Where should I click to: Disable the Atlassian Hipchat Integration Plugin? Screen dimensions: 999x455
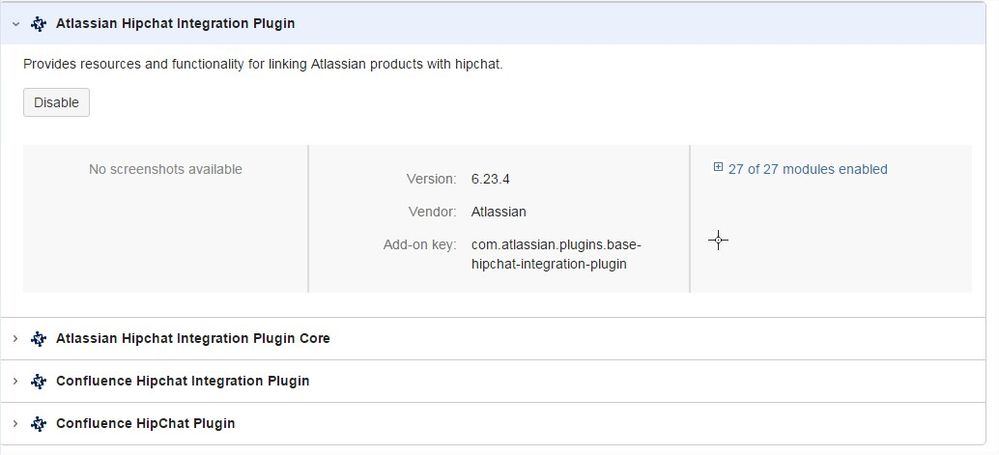coord(56,103)
